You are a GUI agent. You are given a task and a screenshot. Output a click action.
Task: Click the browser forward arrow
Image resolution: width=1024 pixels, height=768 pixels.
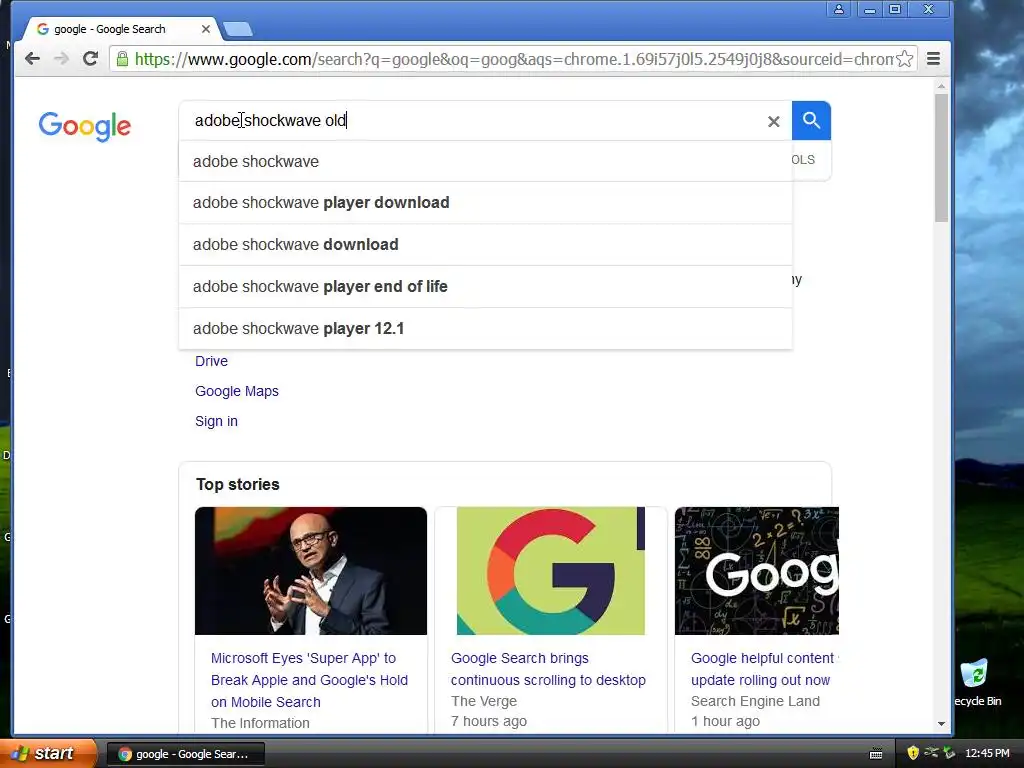[x=61, y=59]
